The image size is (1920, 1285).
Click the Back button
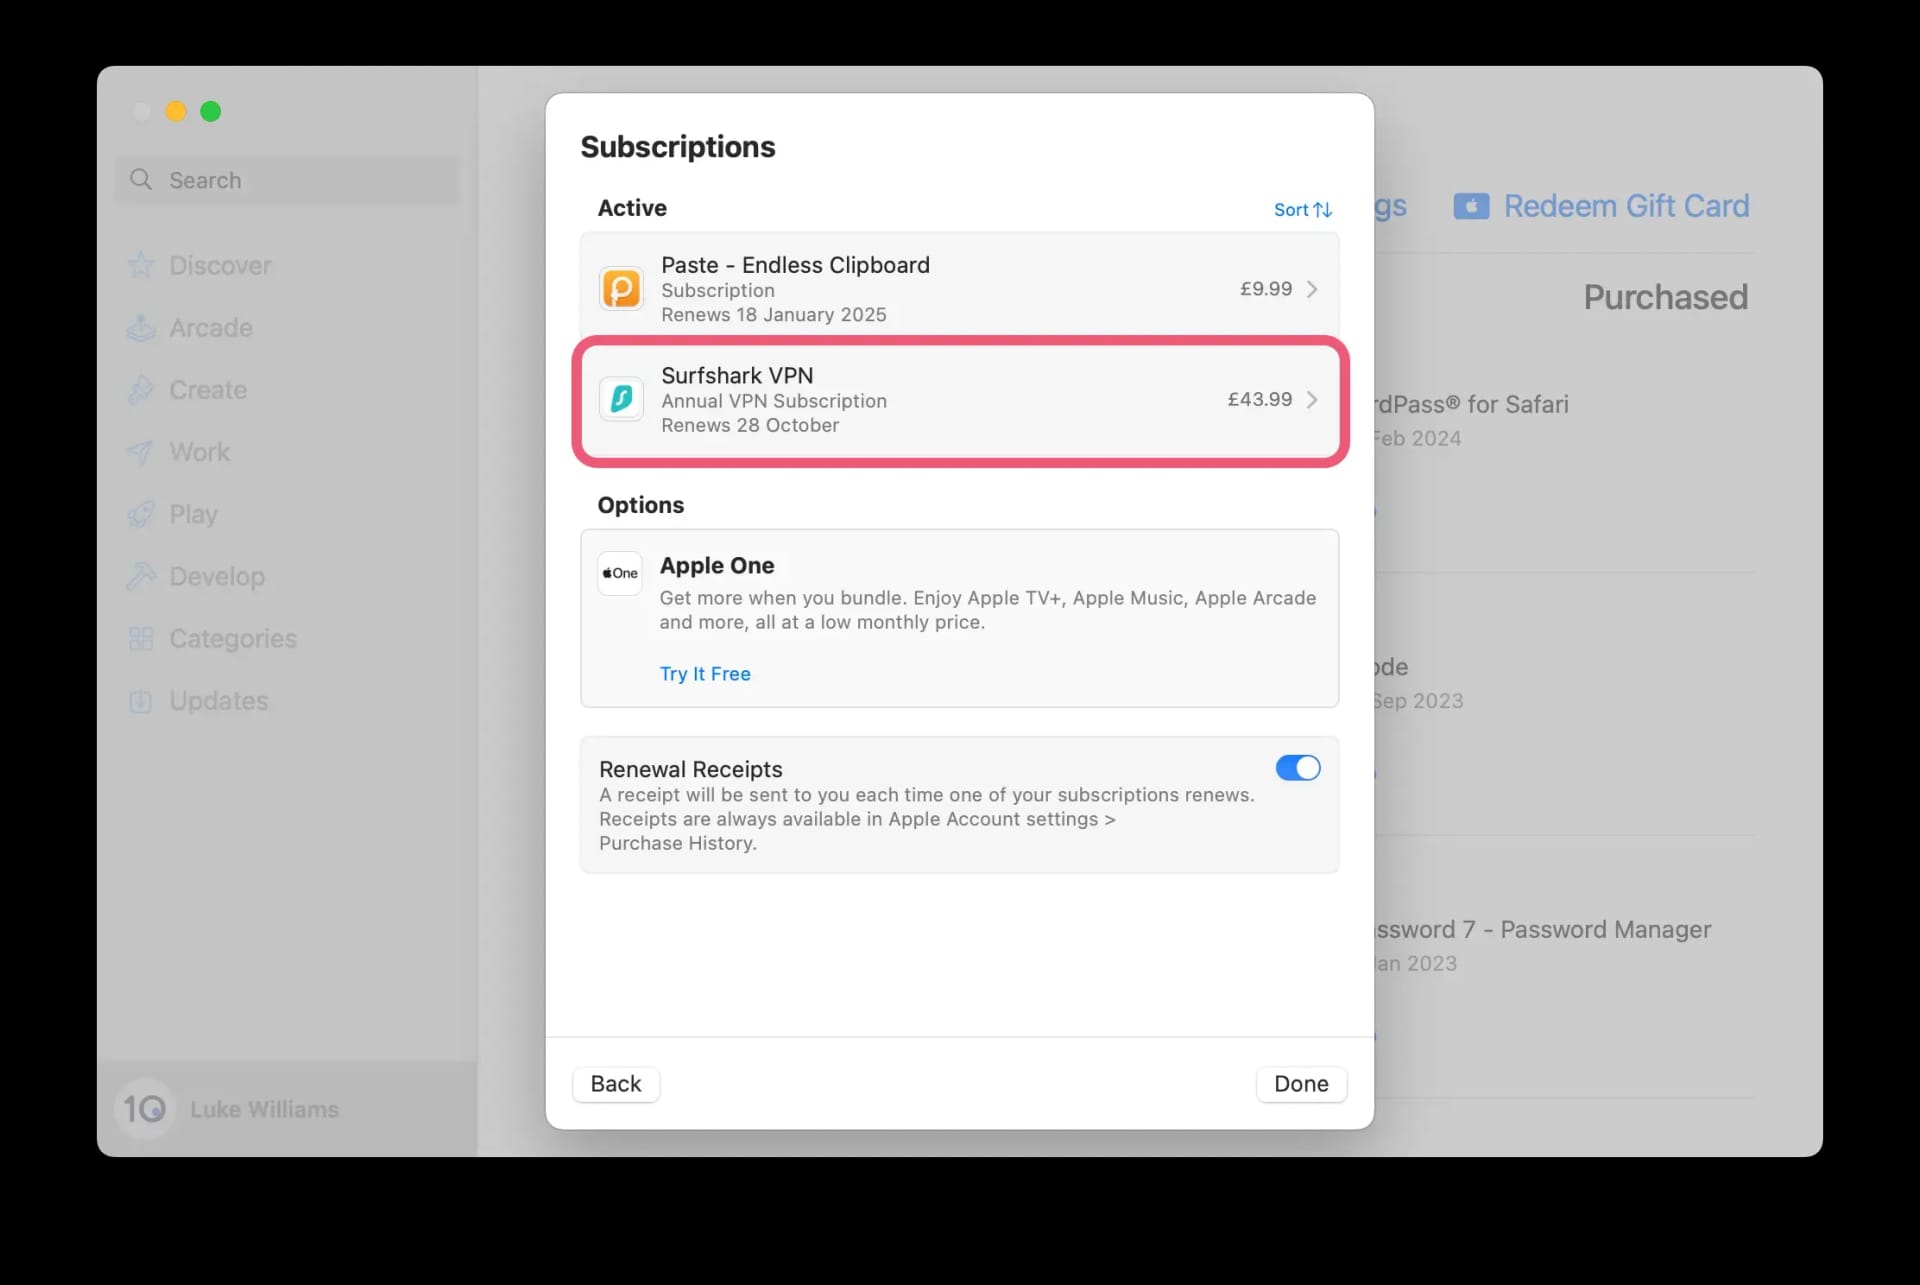pos(615,1083)
